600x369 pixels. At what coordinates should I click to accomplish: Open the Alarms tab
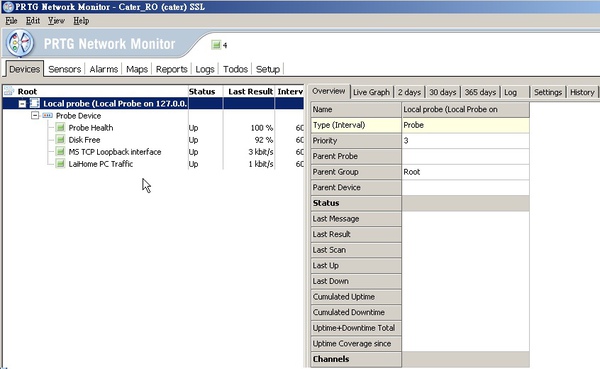104,69
